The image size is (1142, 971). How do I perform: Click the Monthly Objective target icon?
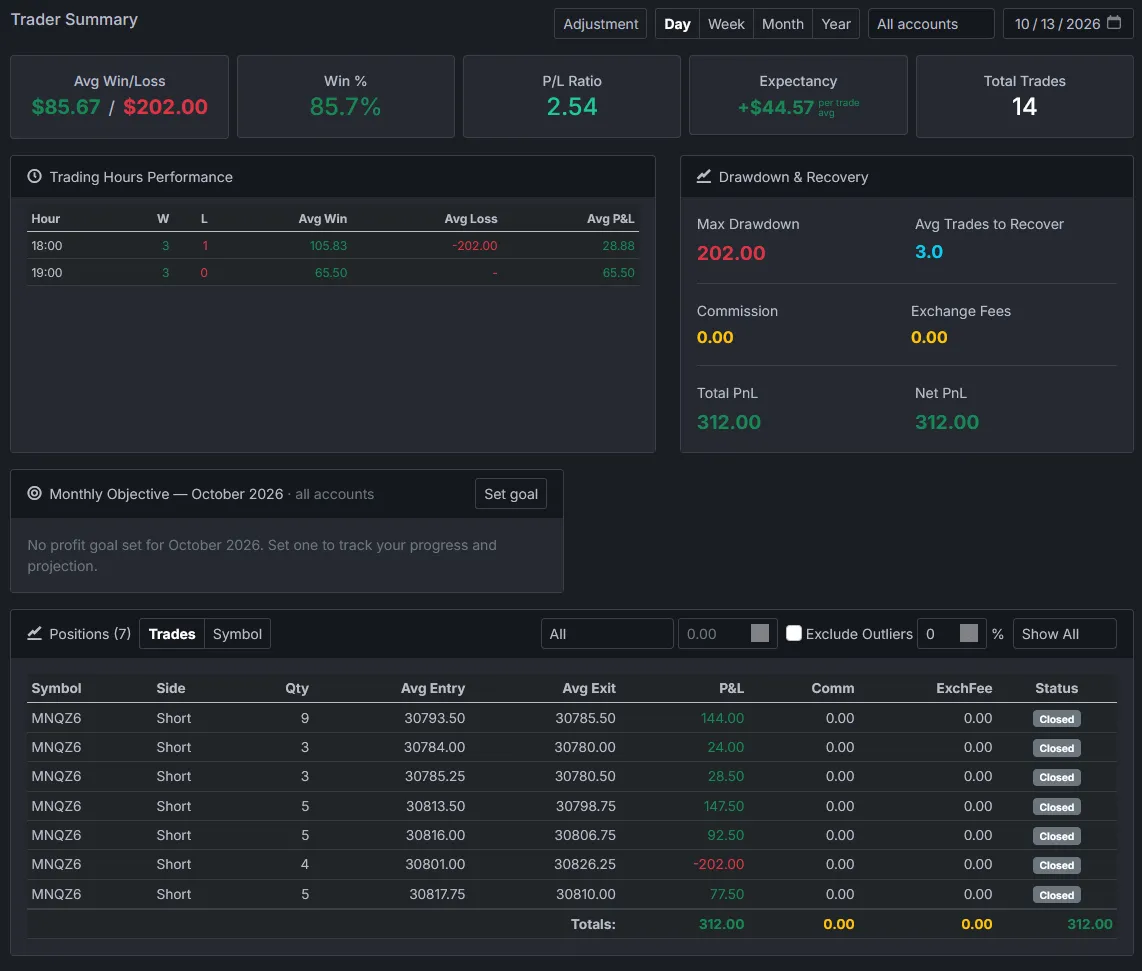tap(34, 493)
